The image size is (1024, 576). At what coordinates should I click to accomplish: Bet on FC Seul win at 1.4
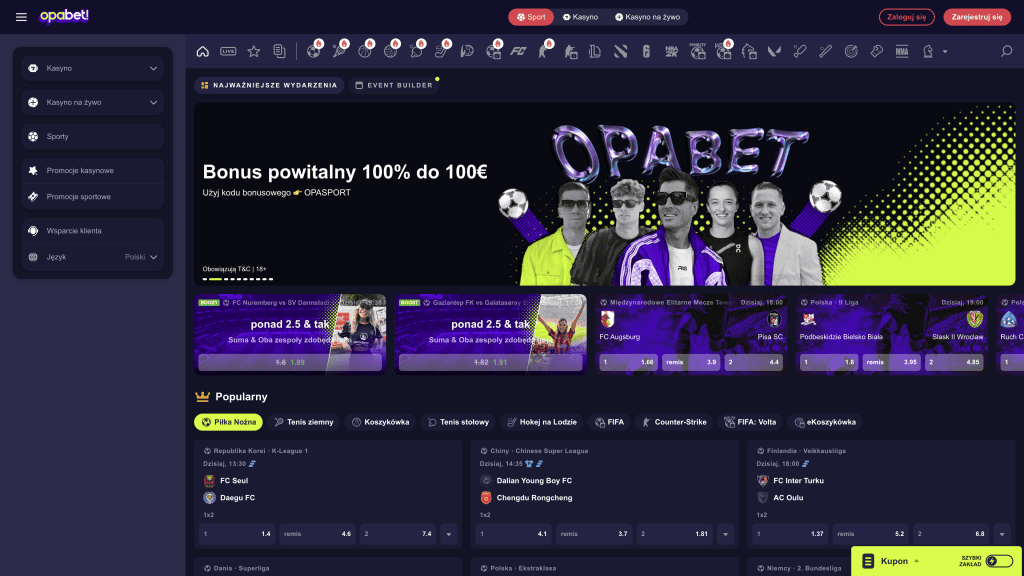(237, 534)
